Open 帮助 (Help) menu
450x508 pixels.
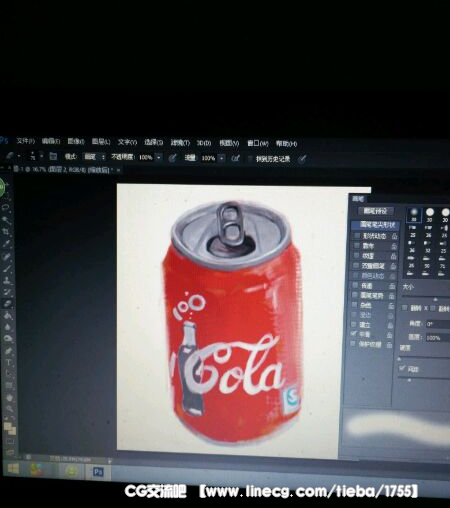coord(286,144)
